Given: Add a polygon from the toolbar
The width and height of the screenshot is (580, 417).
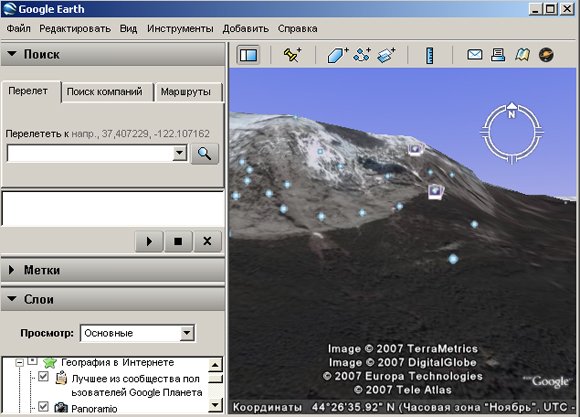Looking at the screenshot, I should 337,56.
